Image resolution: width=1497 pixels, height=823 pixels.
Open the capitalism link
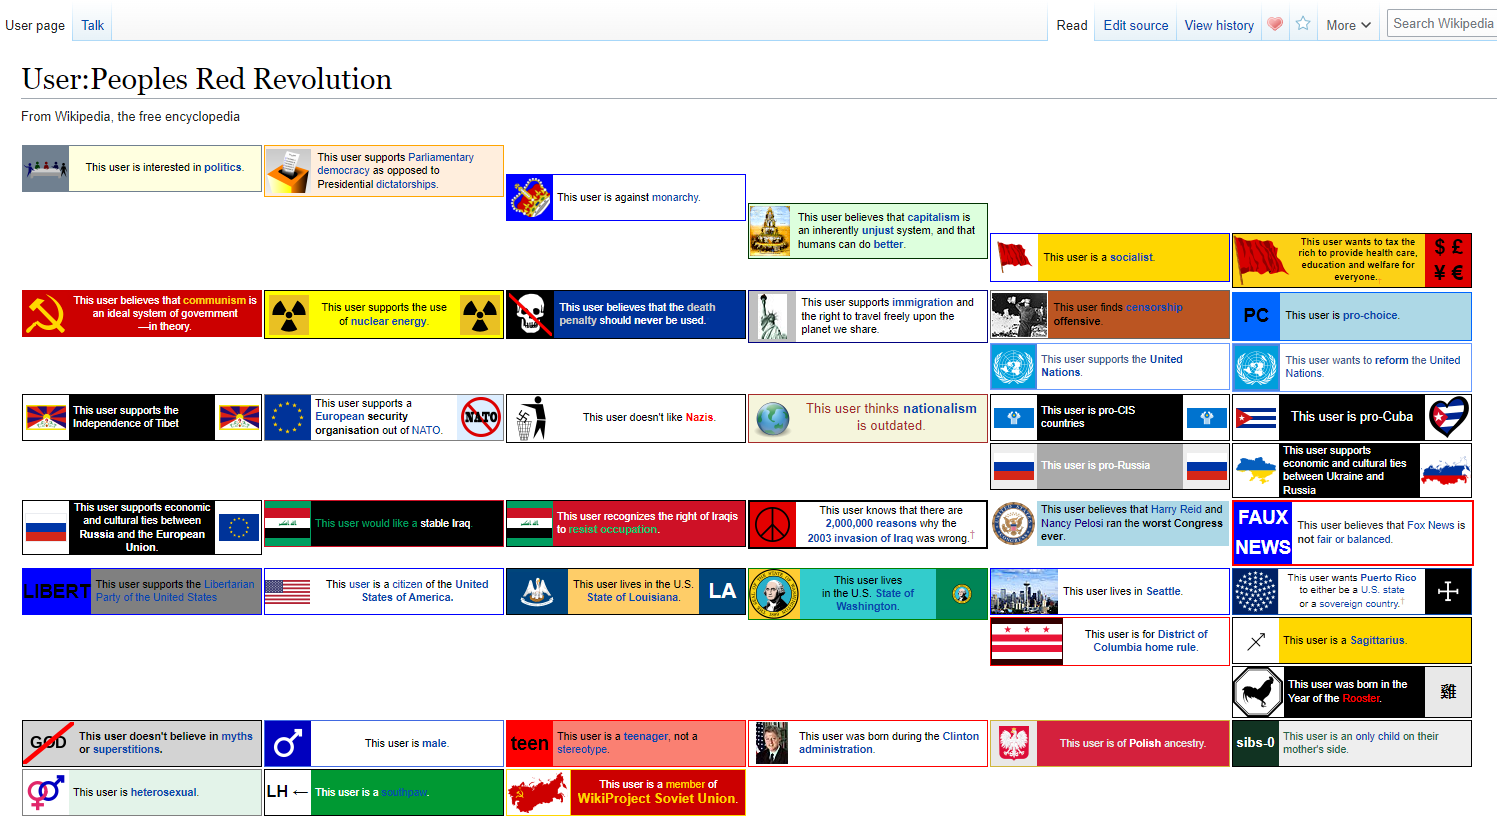click(x=933, y=217)
